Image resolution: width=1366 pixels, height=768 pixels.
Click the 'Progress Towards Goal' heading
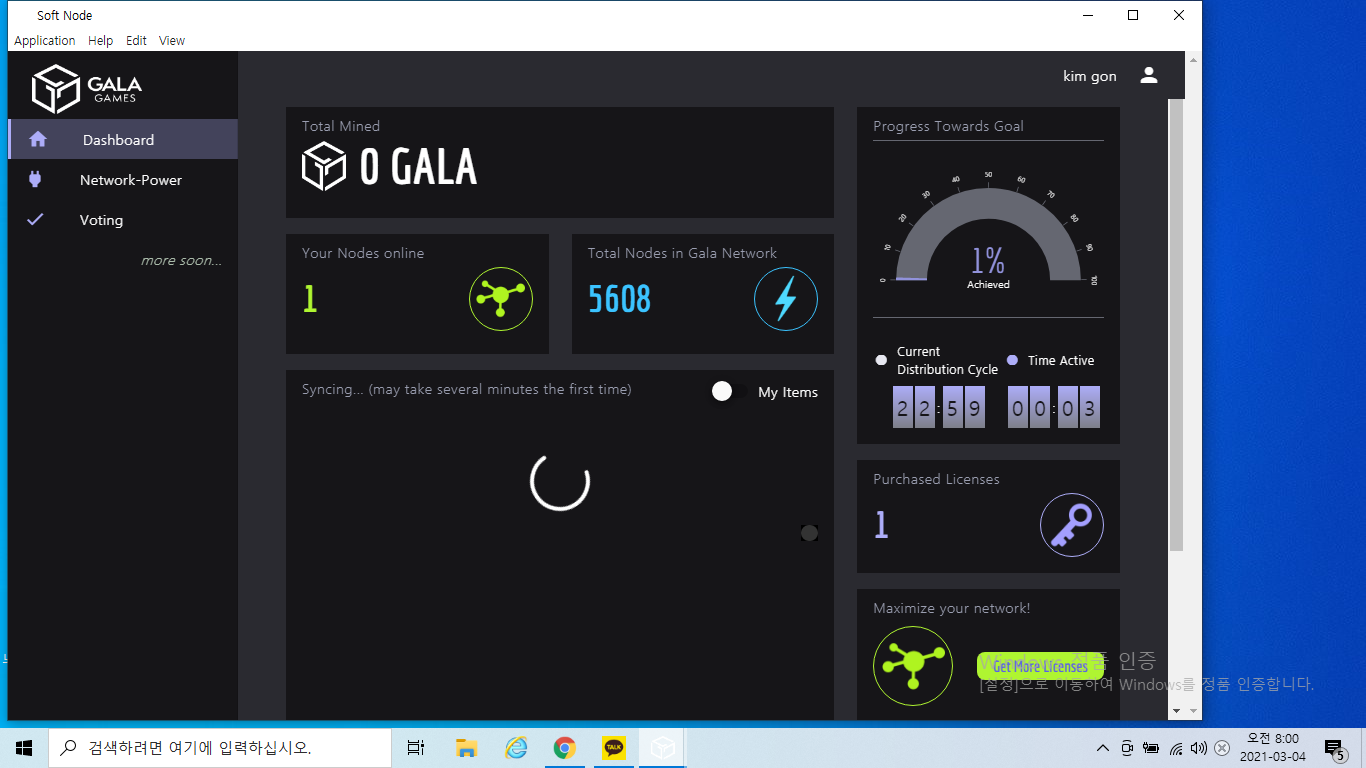coord(948,126)
